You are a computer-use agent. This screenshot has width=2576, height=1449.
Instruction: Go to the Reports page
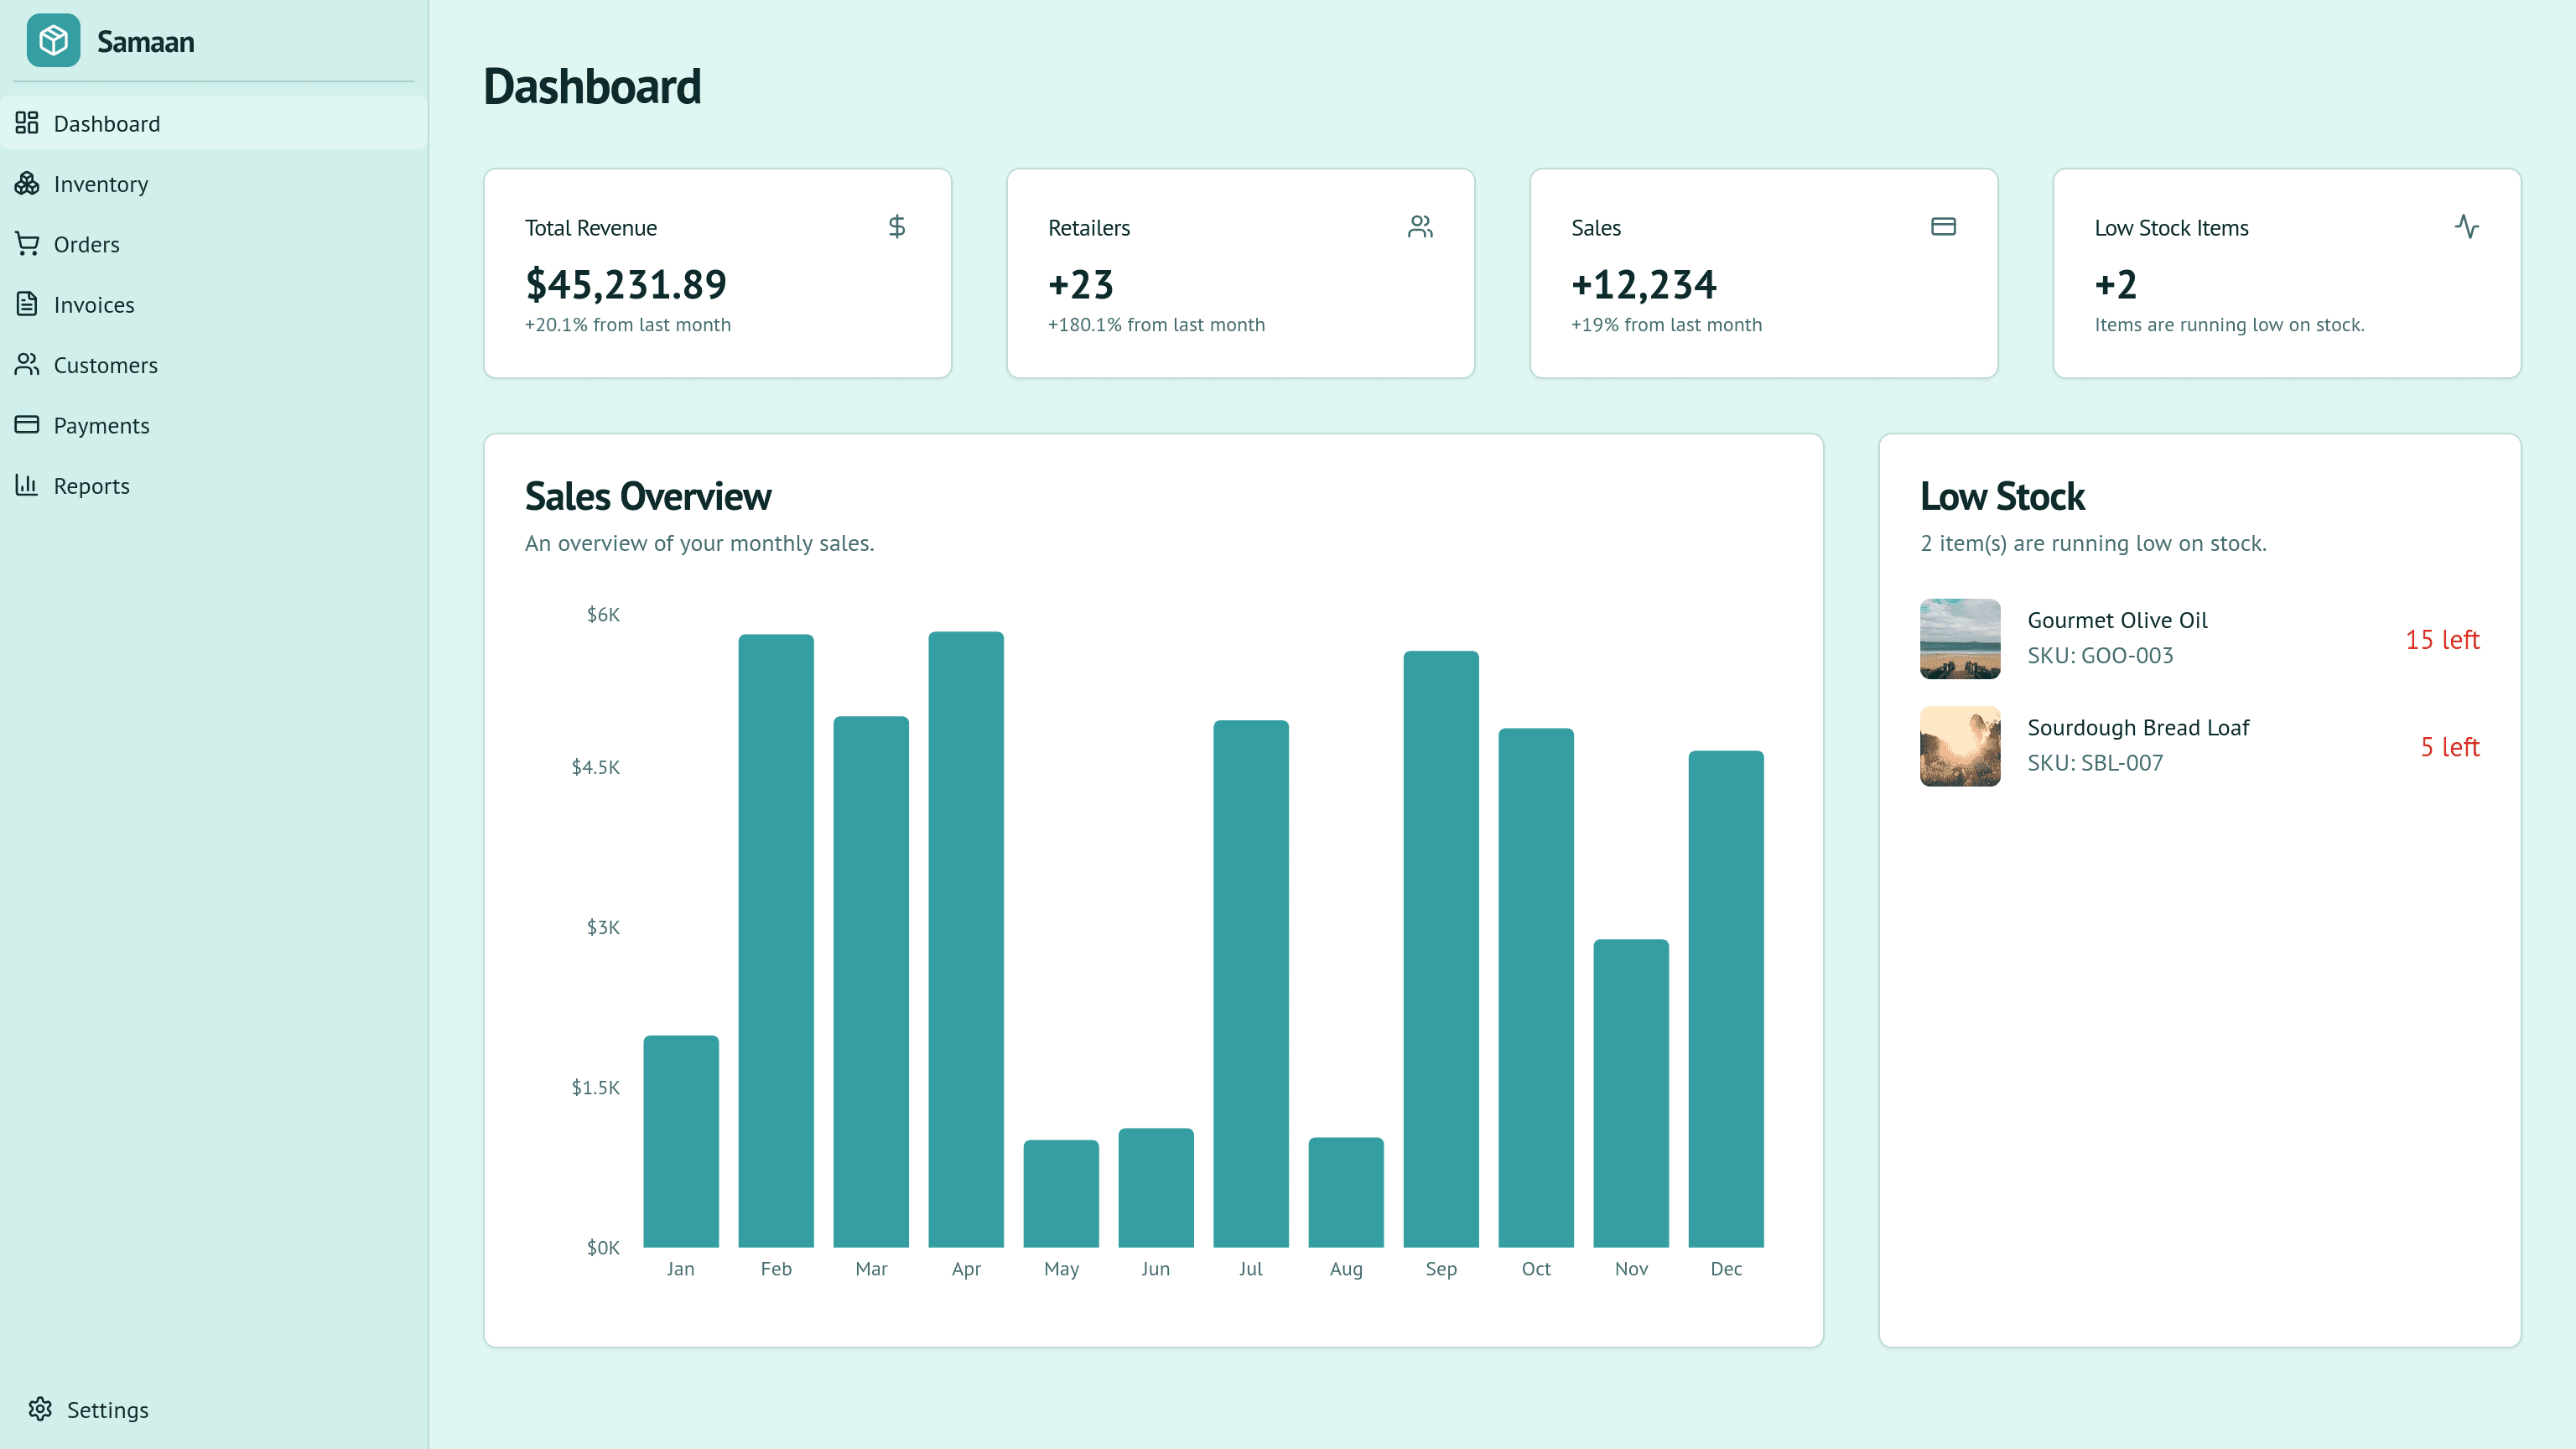[92, 486]
